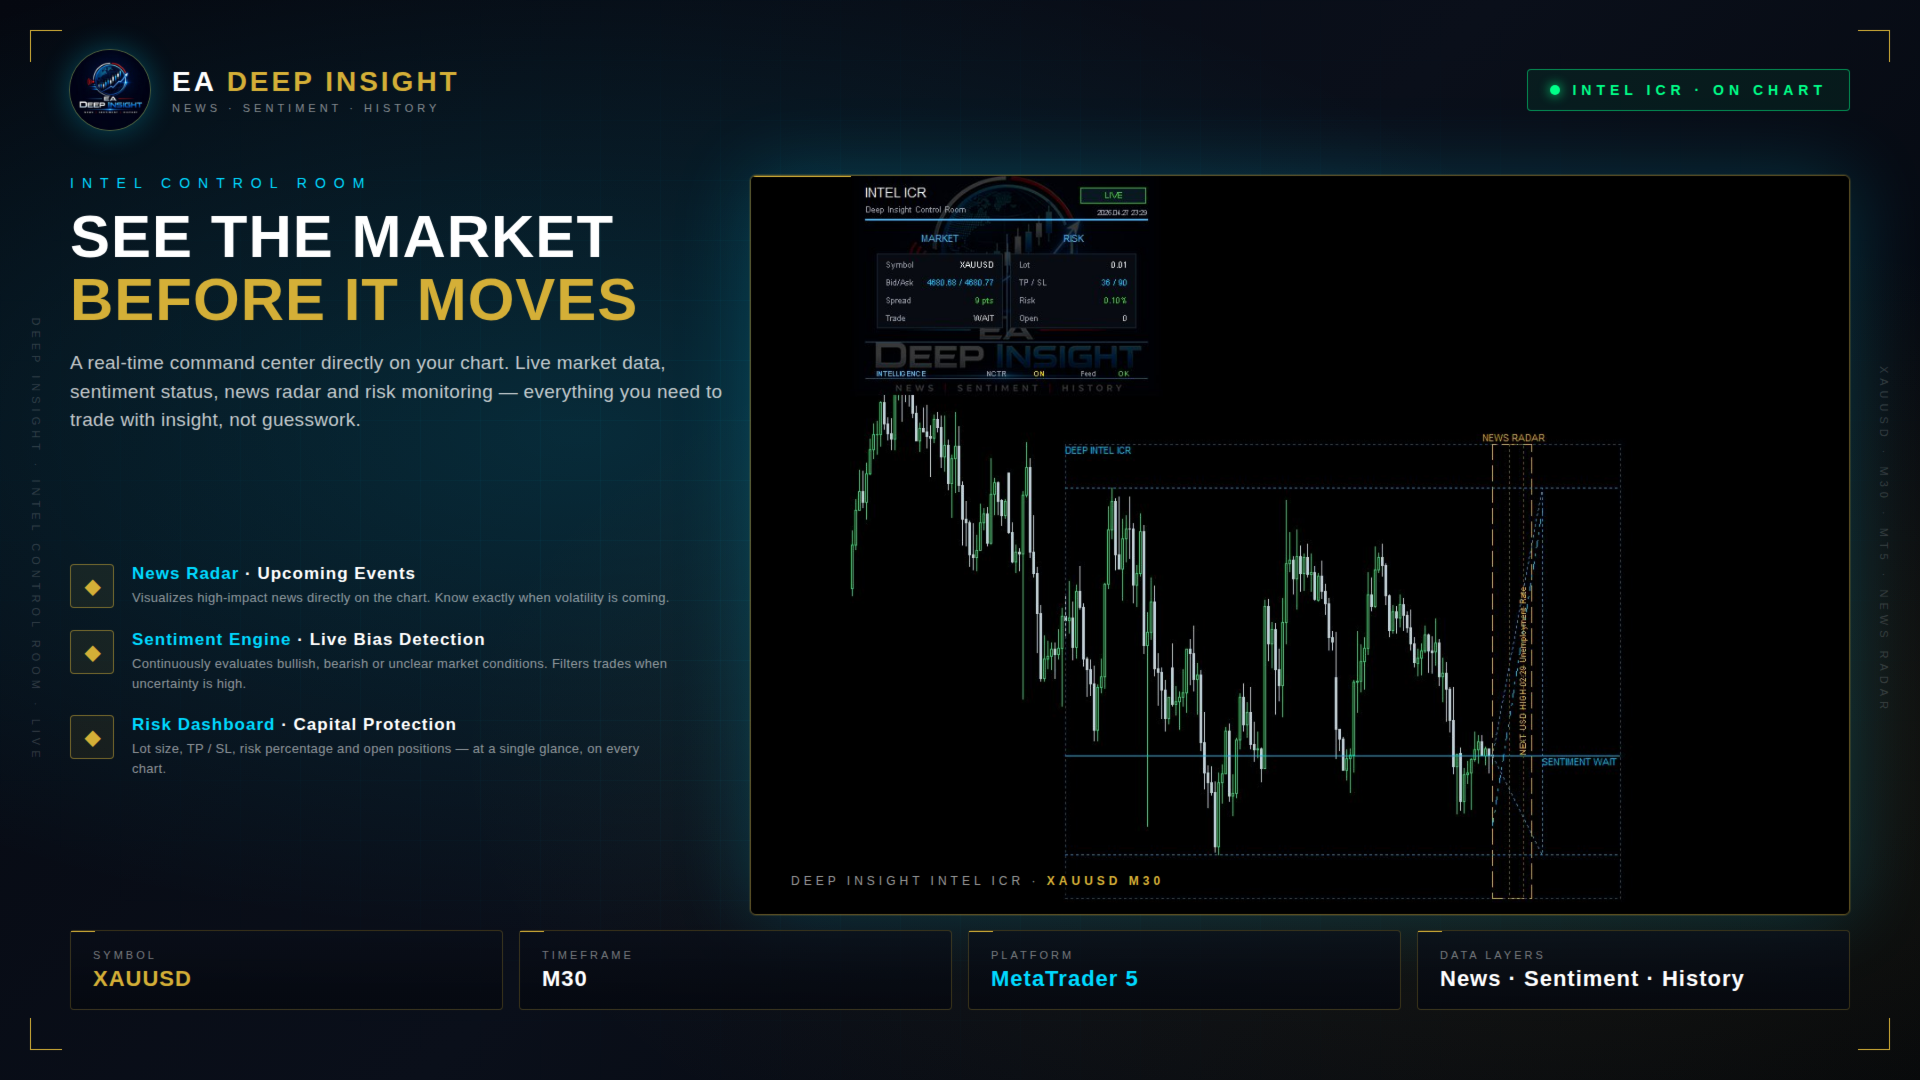Viewport: 1920px width, 1080px height.
Task: Click the green LIVE indicator in panel
Action: [x=1112, y=196]
